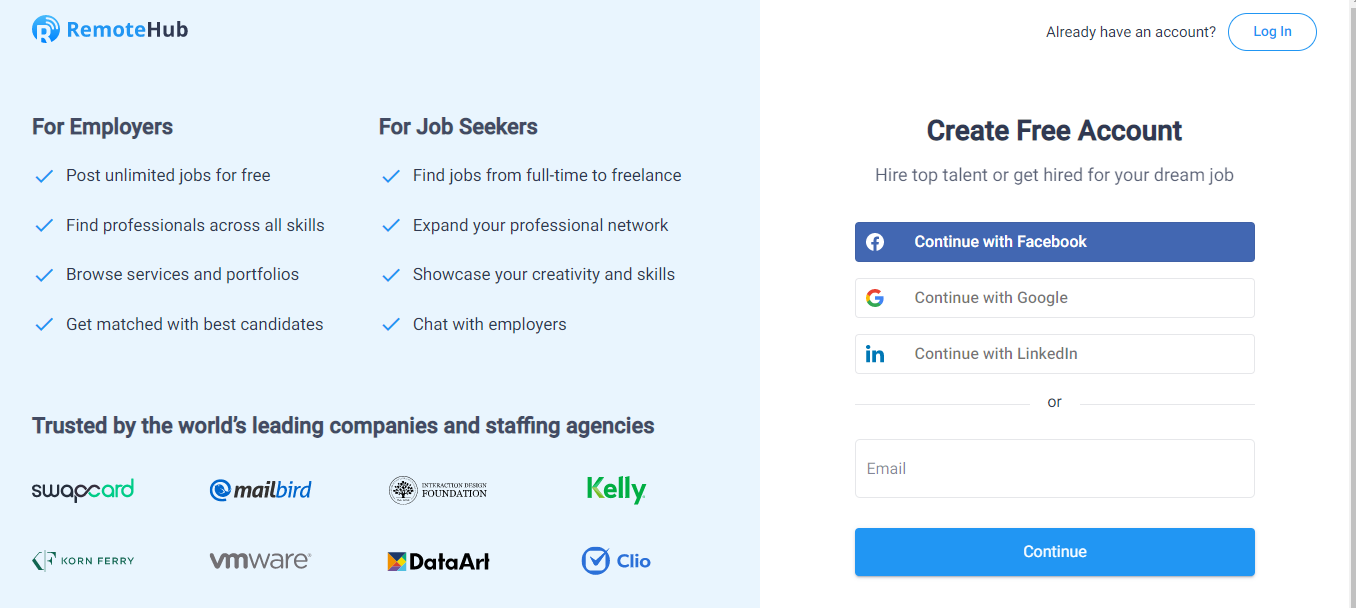Click the LinkedIn icon
Screen dimensions: 1356x608
click(x=875, y=354)
